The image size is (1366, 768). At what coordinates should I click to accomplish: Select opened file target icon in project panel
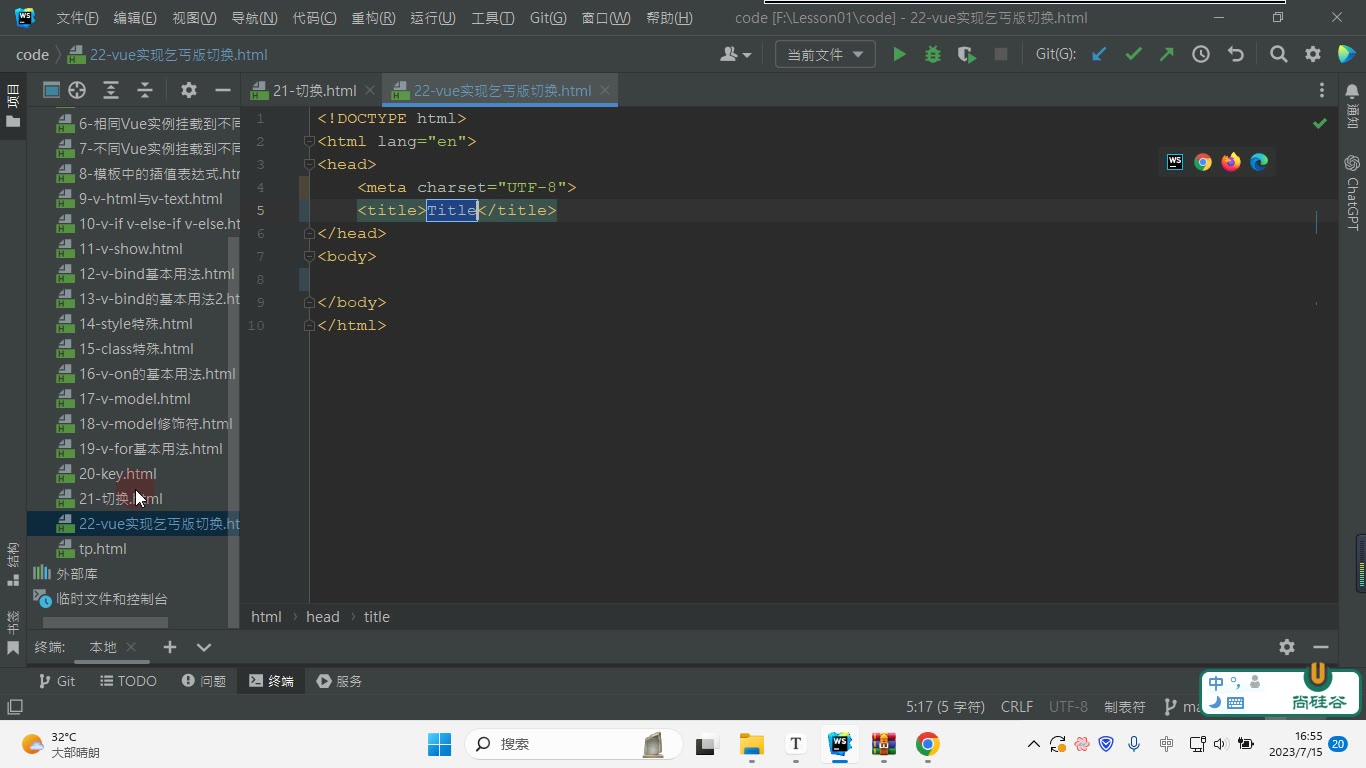tap(77, 90)
